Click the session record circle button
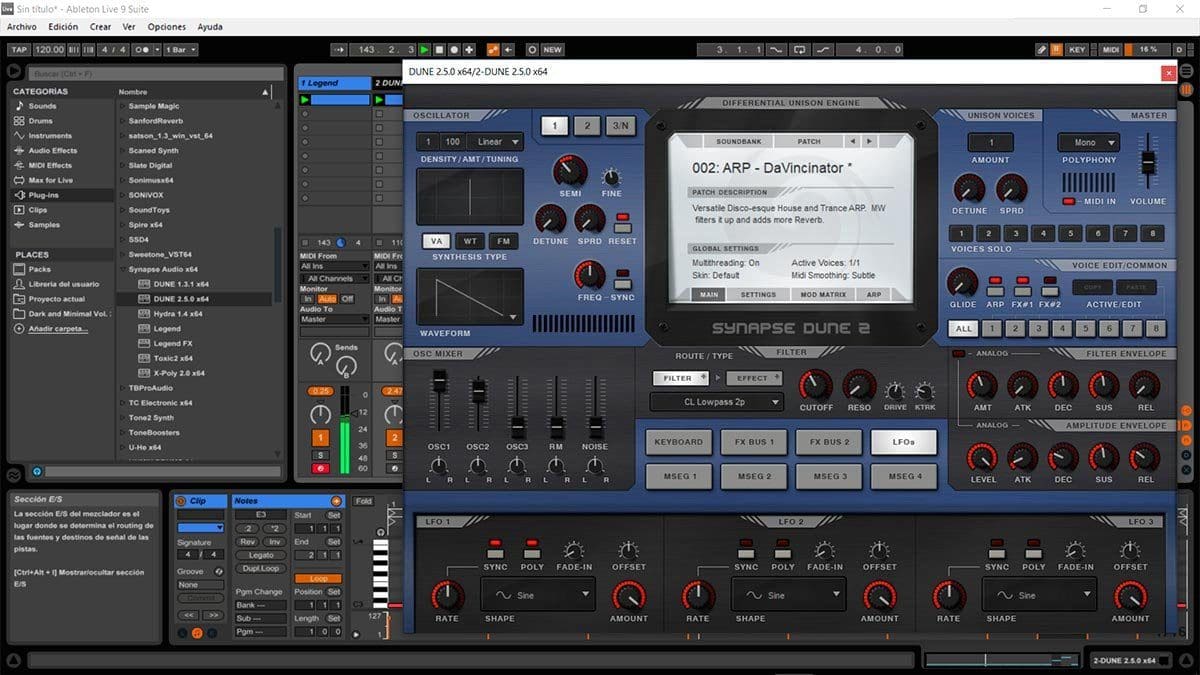 click(532, 49)
